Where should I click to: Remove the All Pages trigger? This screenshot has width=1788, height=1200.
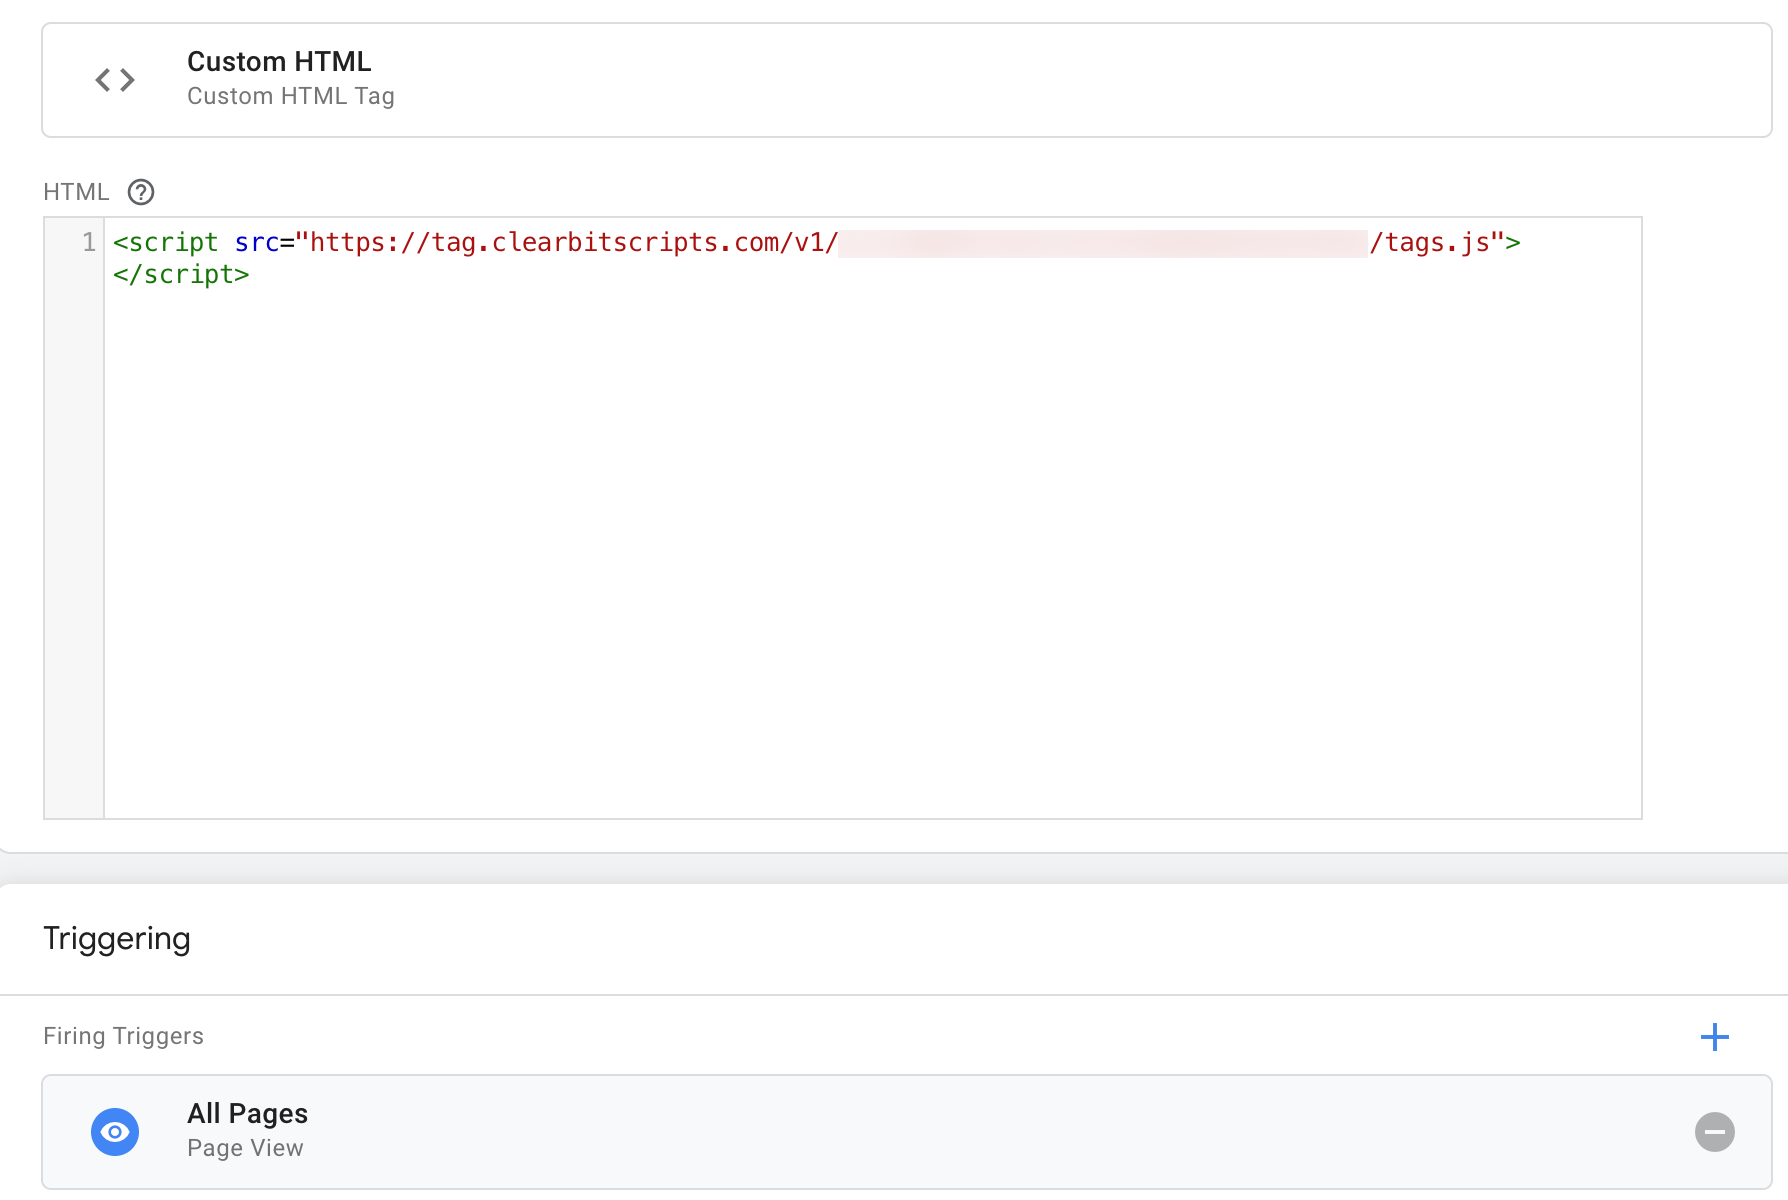(1715, 1132)
